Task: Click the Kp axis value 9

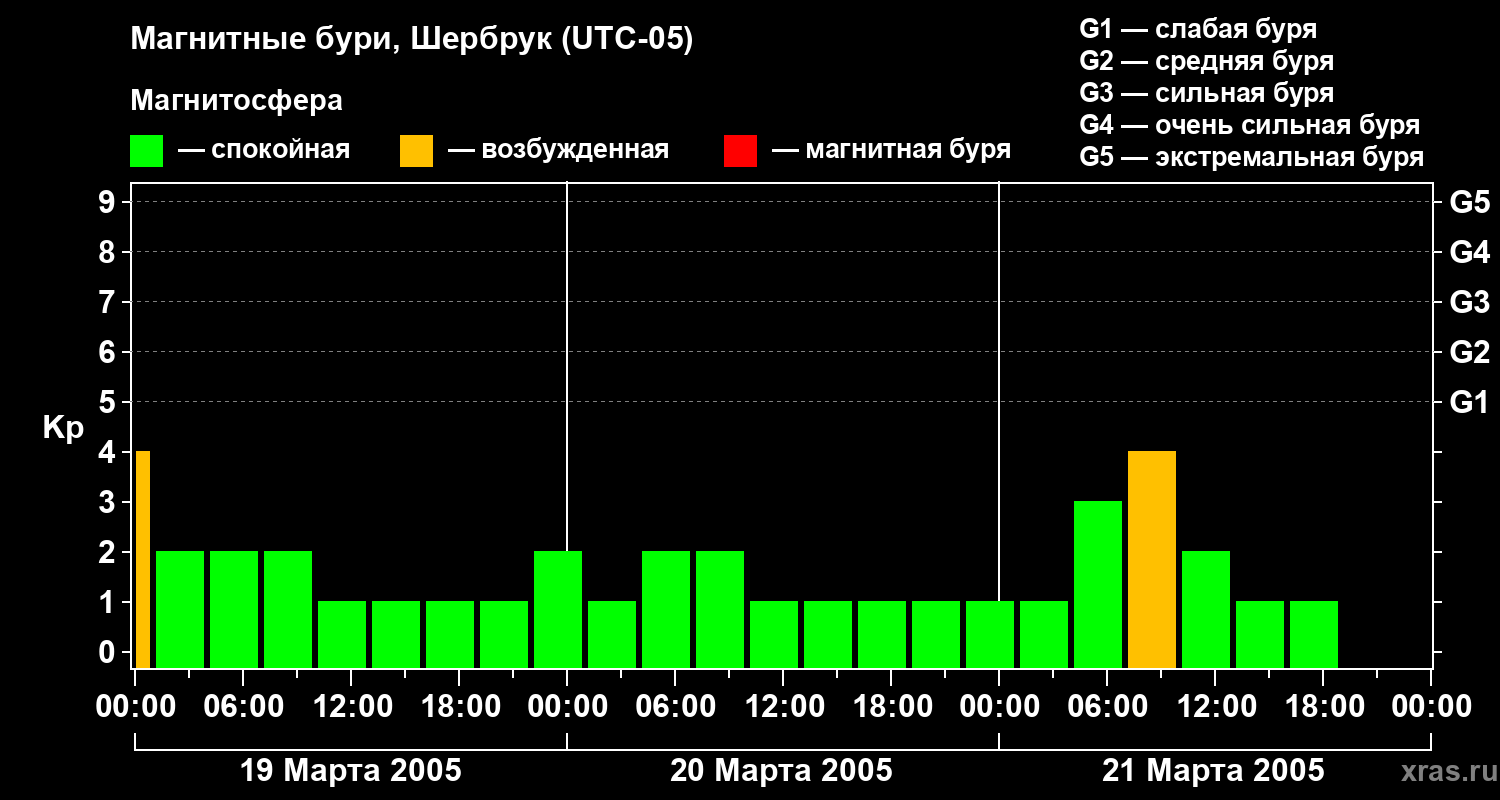Action: pyautogui.click(x=109, y=203)
